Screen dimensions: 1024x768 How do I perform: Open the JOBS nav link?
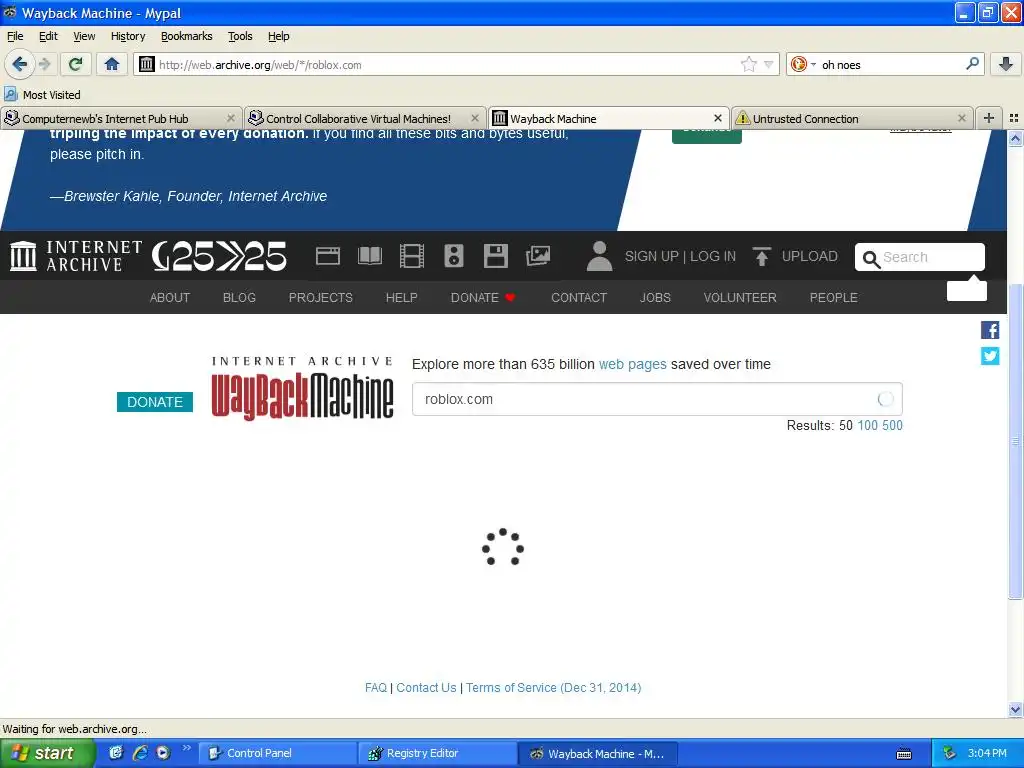click(x=655, y=297)
